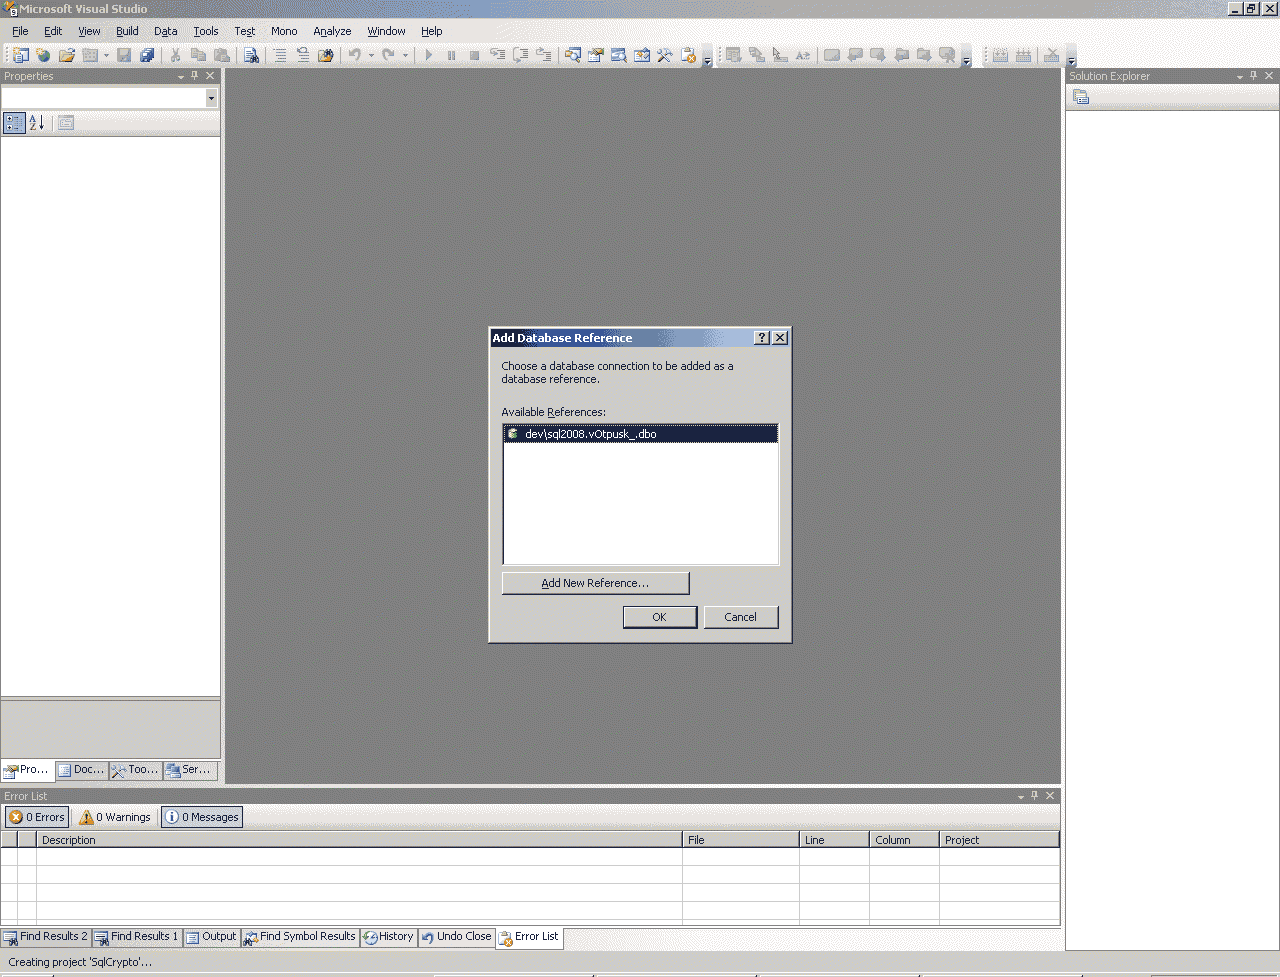Image resolution: width=1280 pixels, height=977 pixels.
Task: Click the help question mark in dialog
Action: [x=762, y=338]
